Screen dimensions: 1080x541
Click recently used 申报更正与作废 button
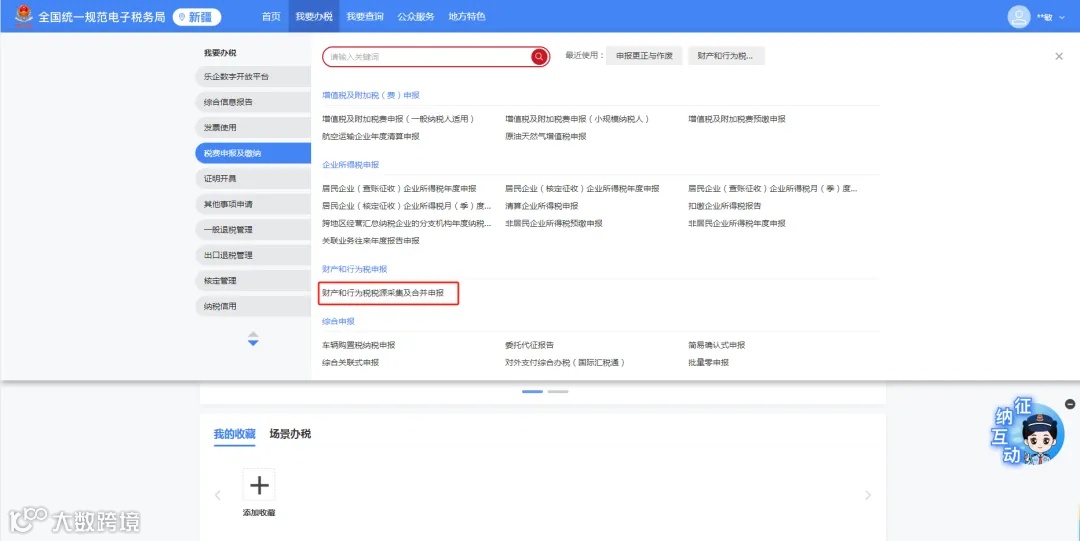pyautogui.click(x=644, y=56)
